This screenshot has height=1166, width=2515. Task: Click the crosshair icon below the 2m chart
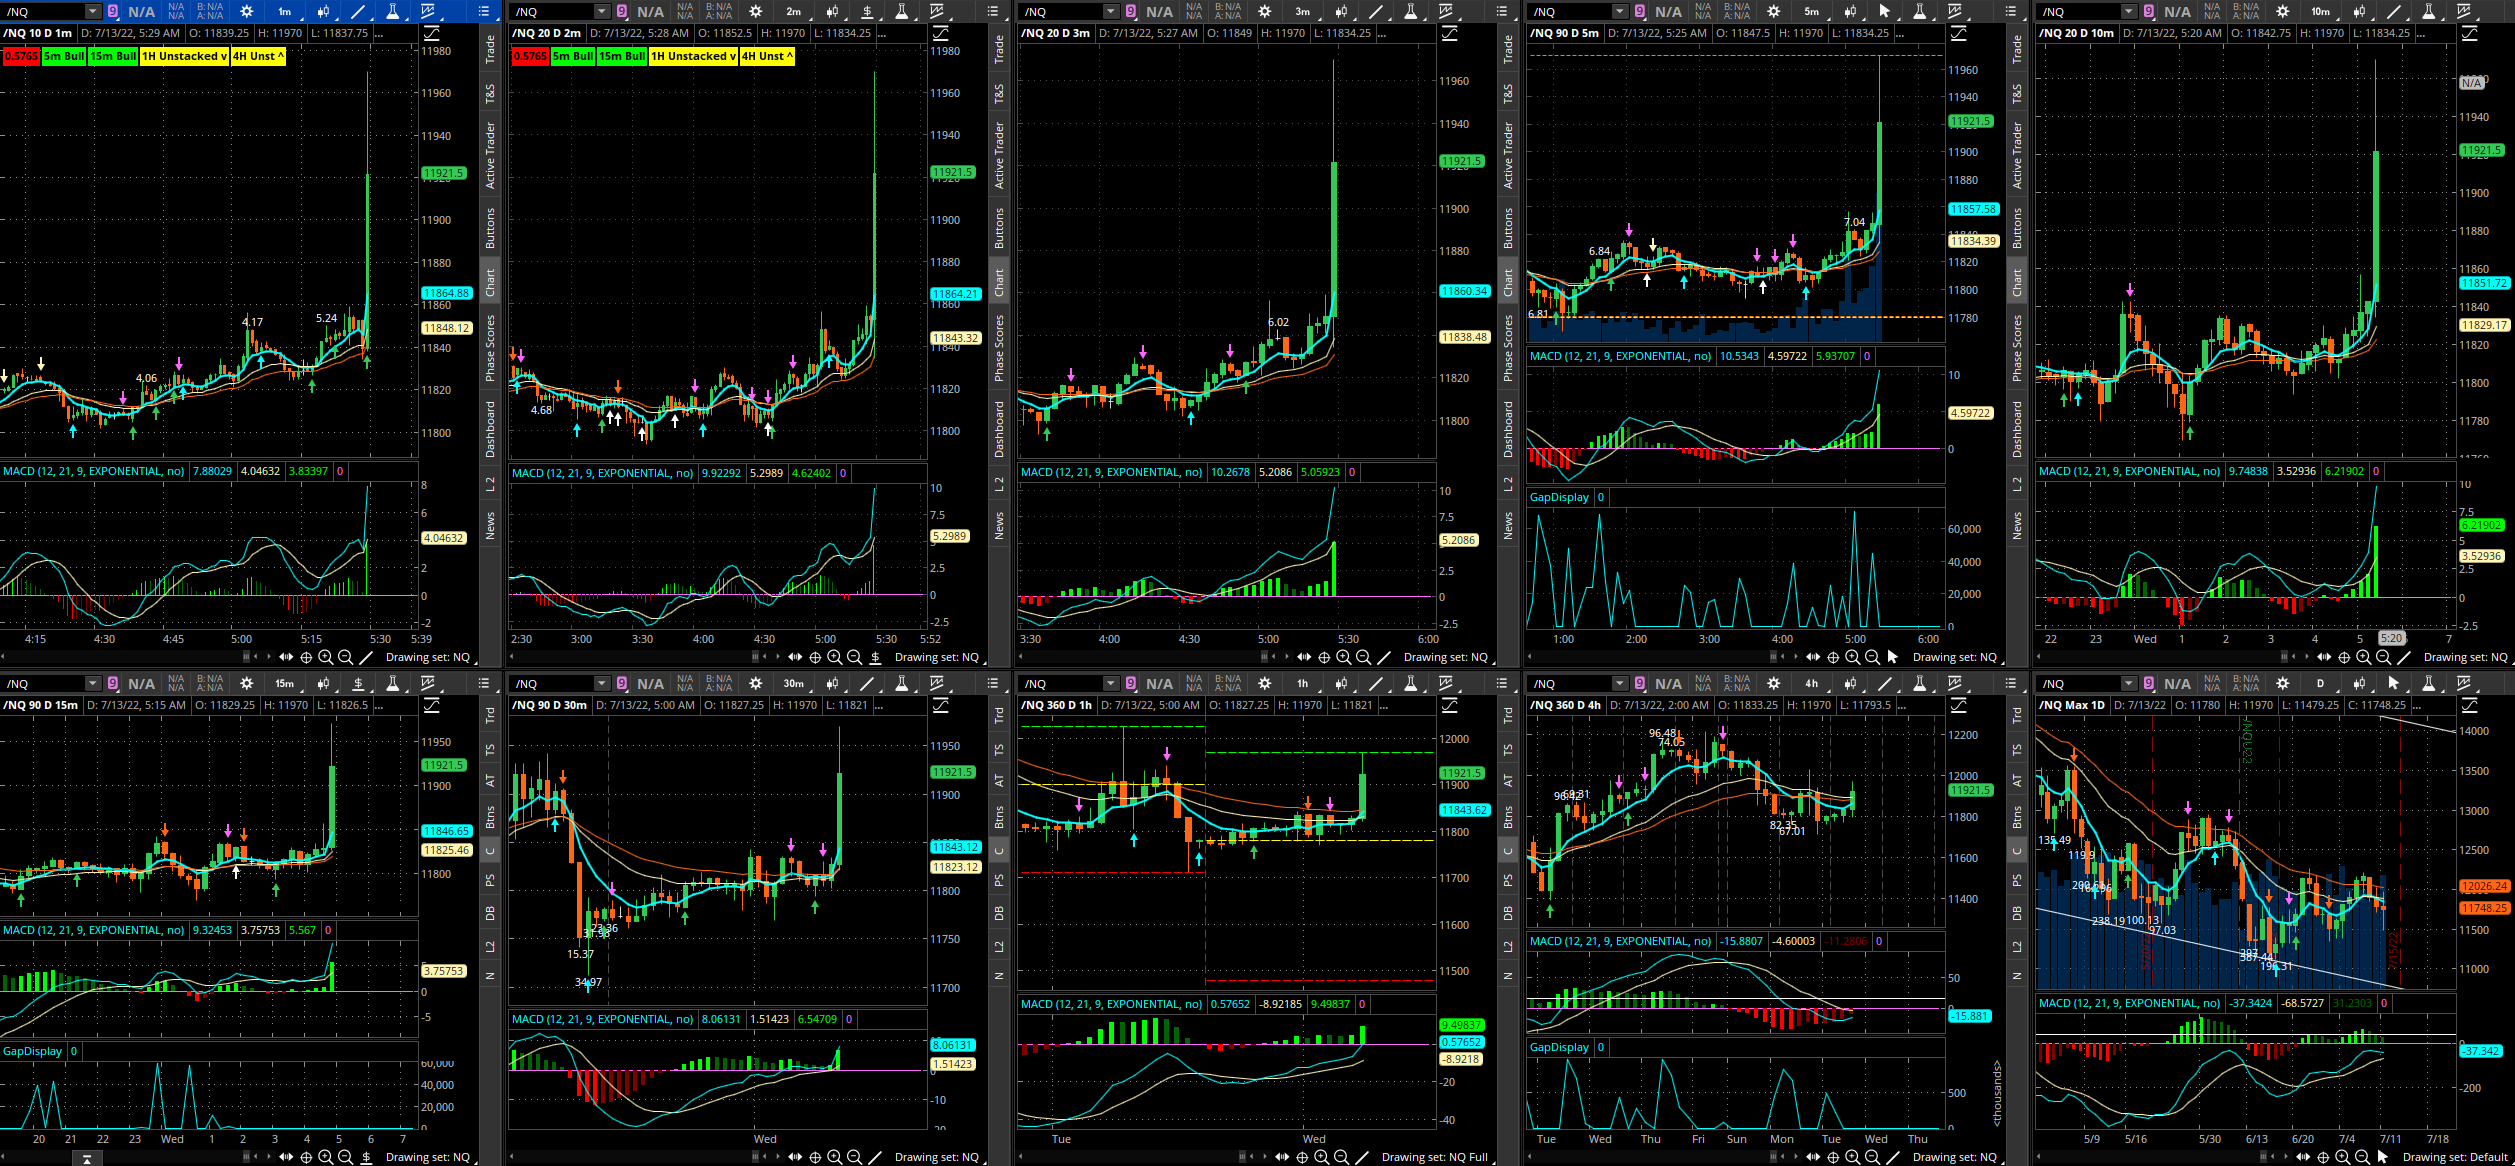[815, 657]
